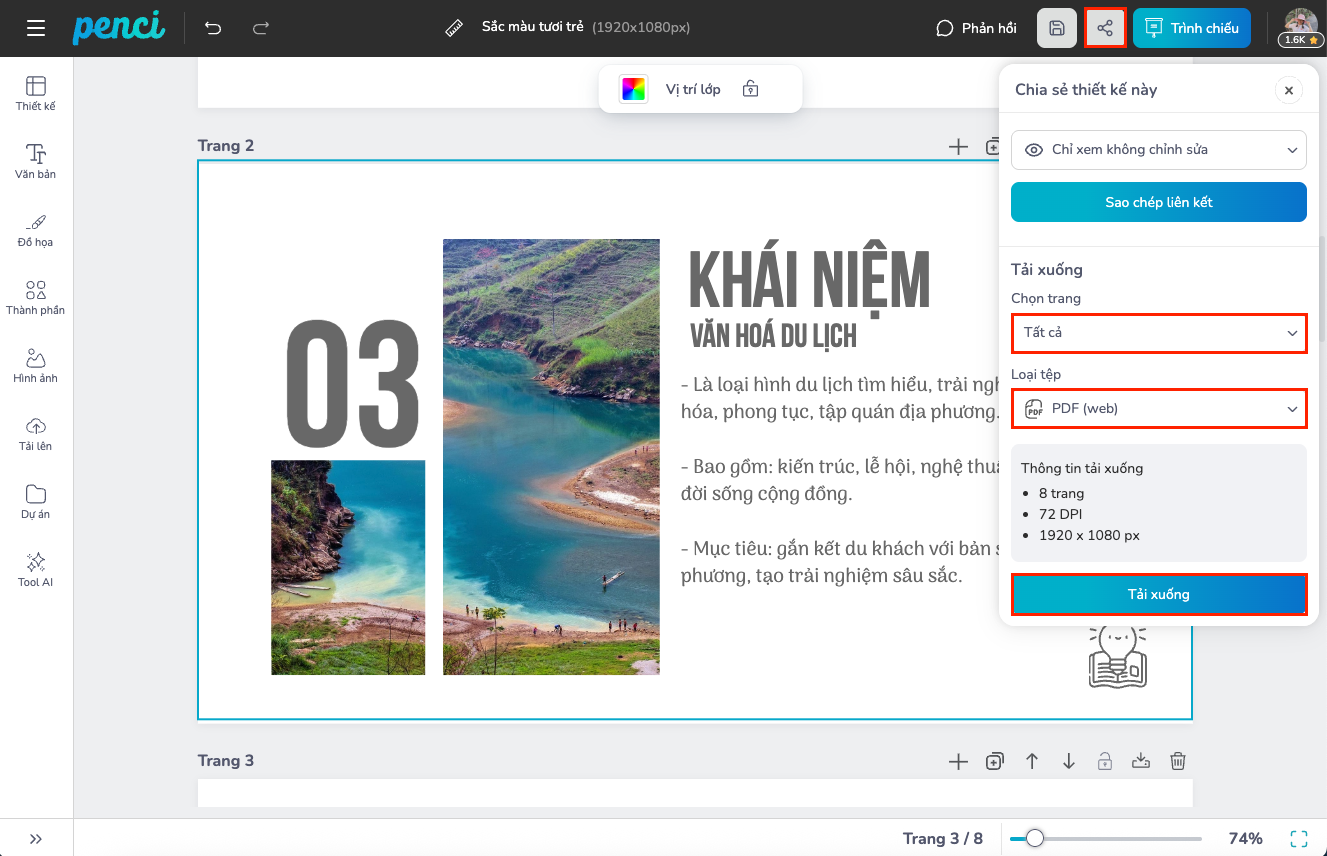Open the Văn bản sidebar tab
Image resolution: width=1327 pixels, height=856 pixels.
pyautogui.click(x=36, y=160)
